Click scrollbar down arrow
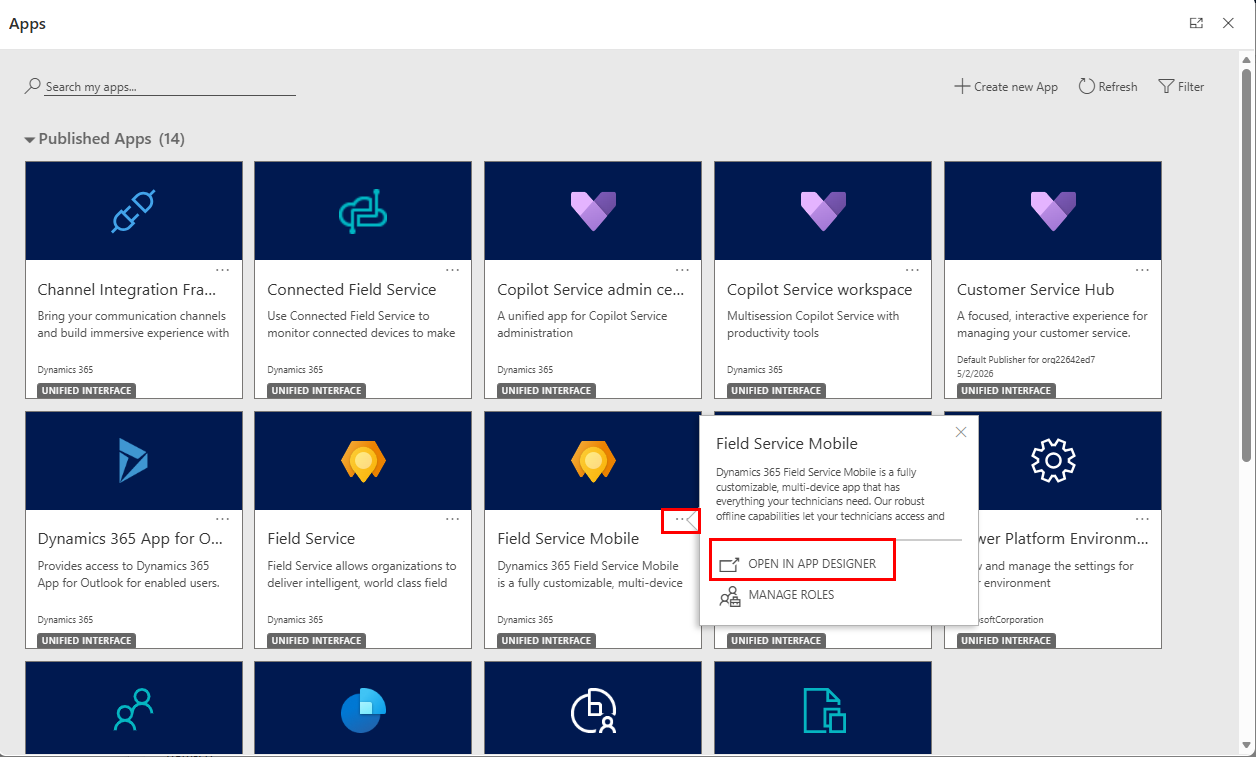 1246,745
